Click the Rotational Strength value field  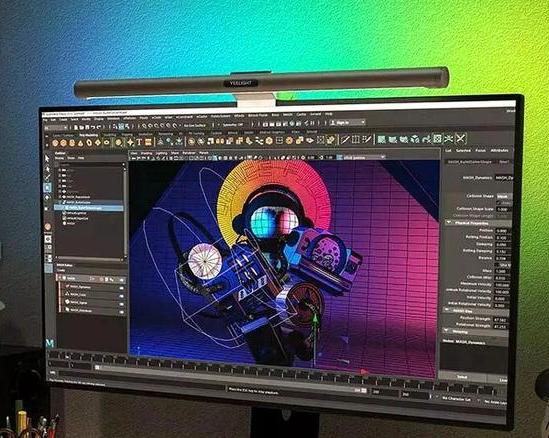500,327
